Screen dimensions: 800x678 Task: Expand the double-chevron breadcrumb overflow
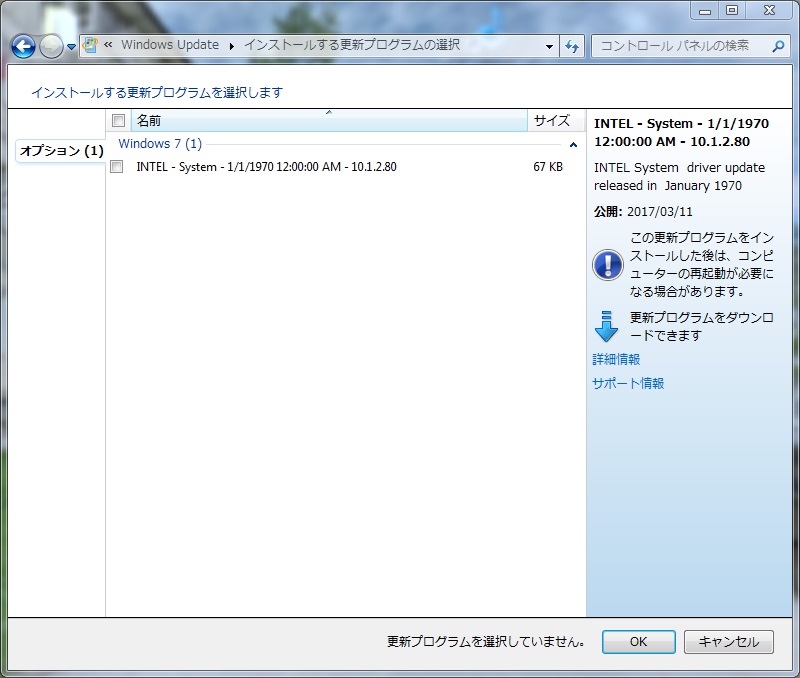pos(108,45)
